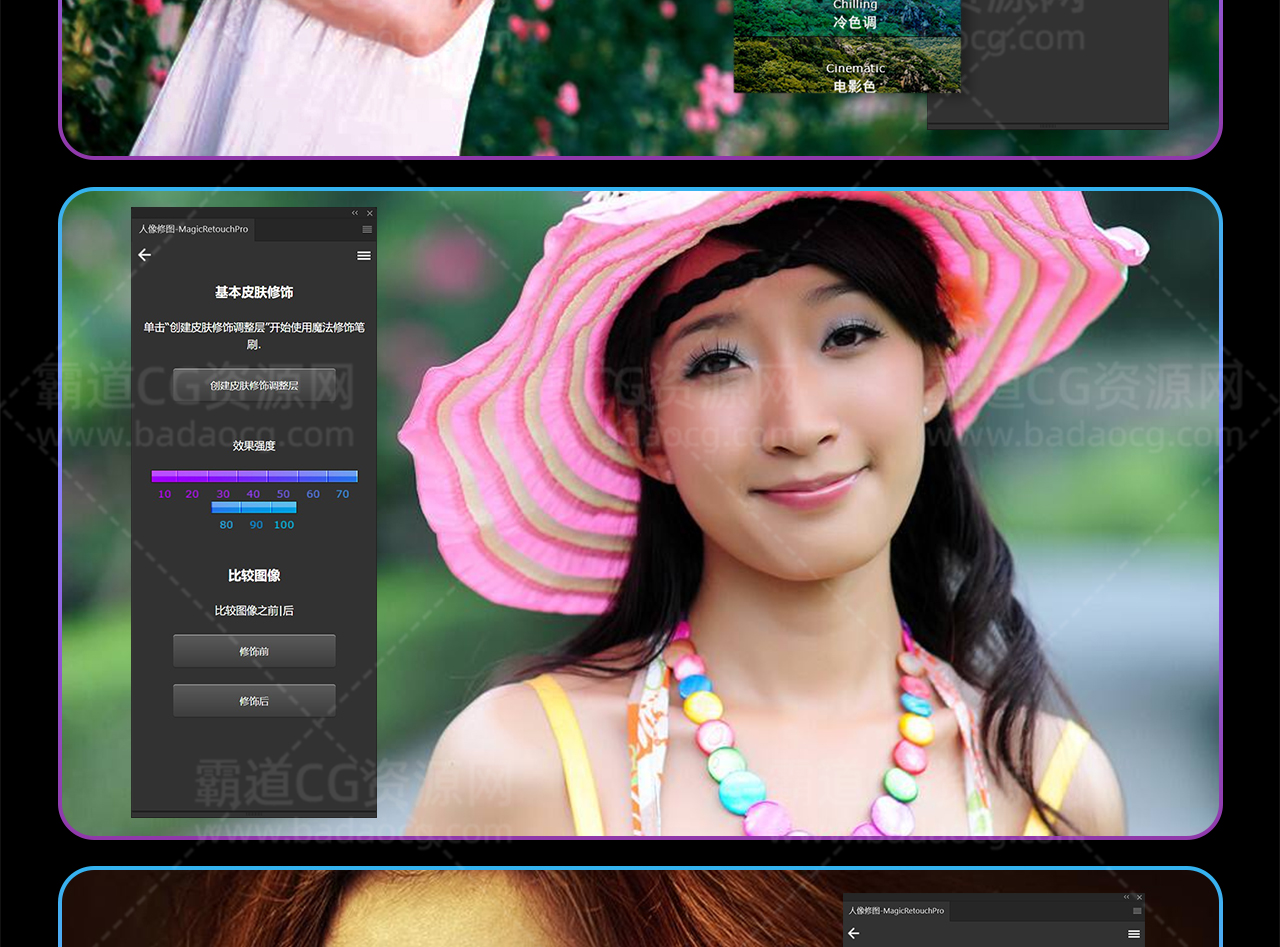Open panel options flyout beside MagicRetouchPro tab
The image size is (1280, 947).
pos(367,230)
